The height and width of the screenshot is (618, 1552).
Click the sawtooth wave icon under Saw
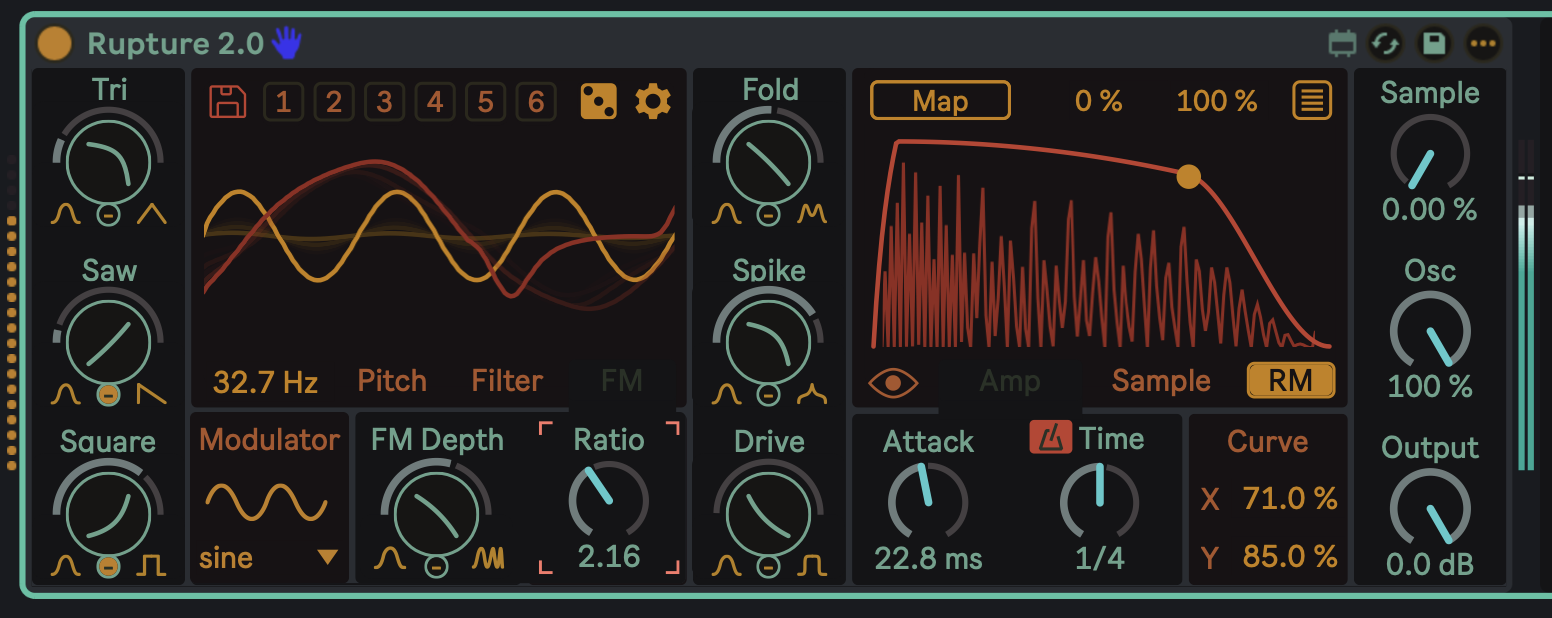click(x=152, y=395)
